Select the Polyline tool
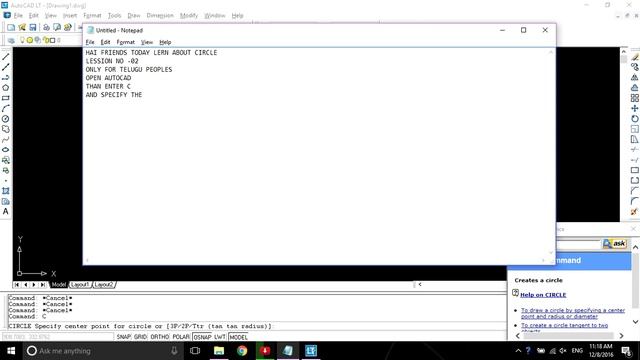The image size is (640, 360). coord(6,78)
